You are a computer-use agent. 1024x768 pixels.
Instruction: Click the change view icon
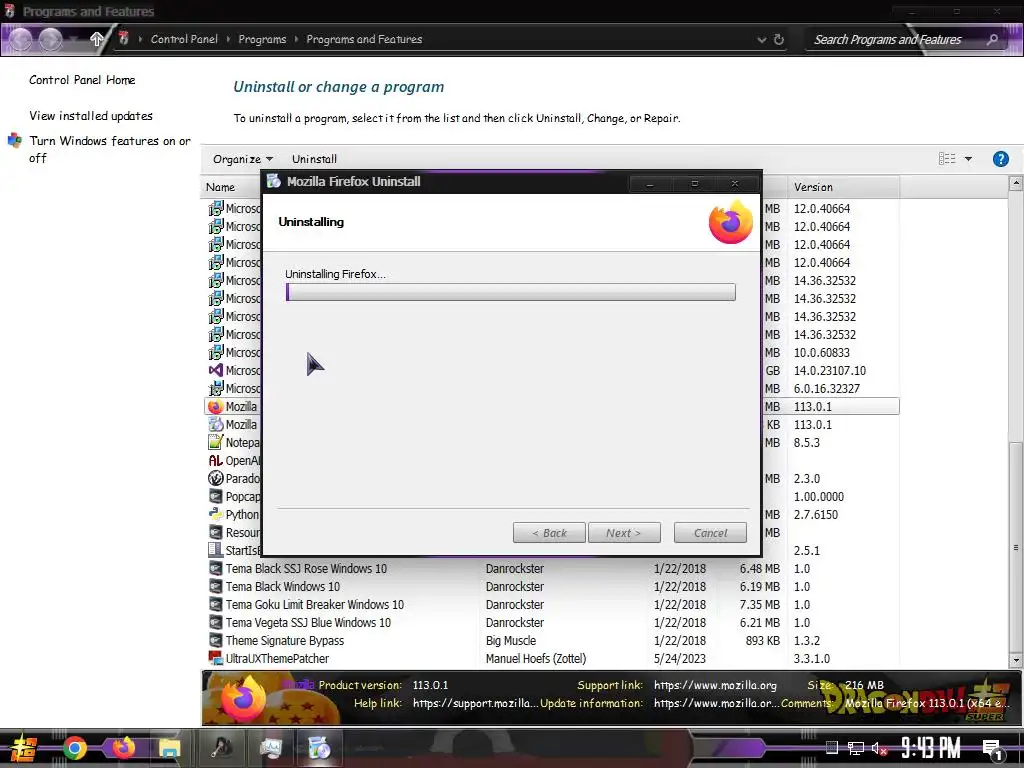(946, 159)
